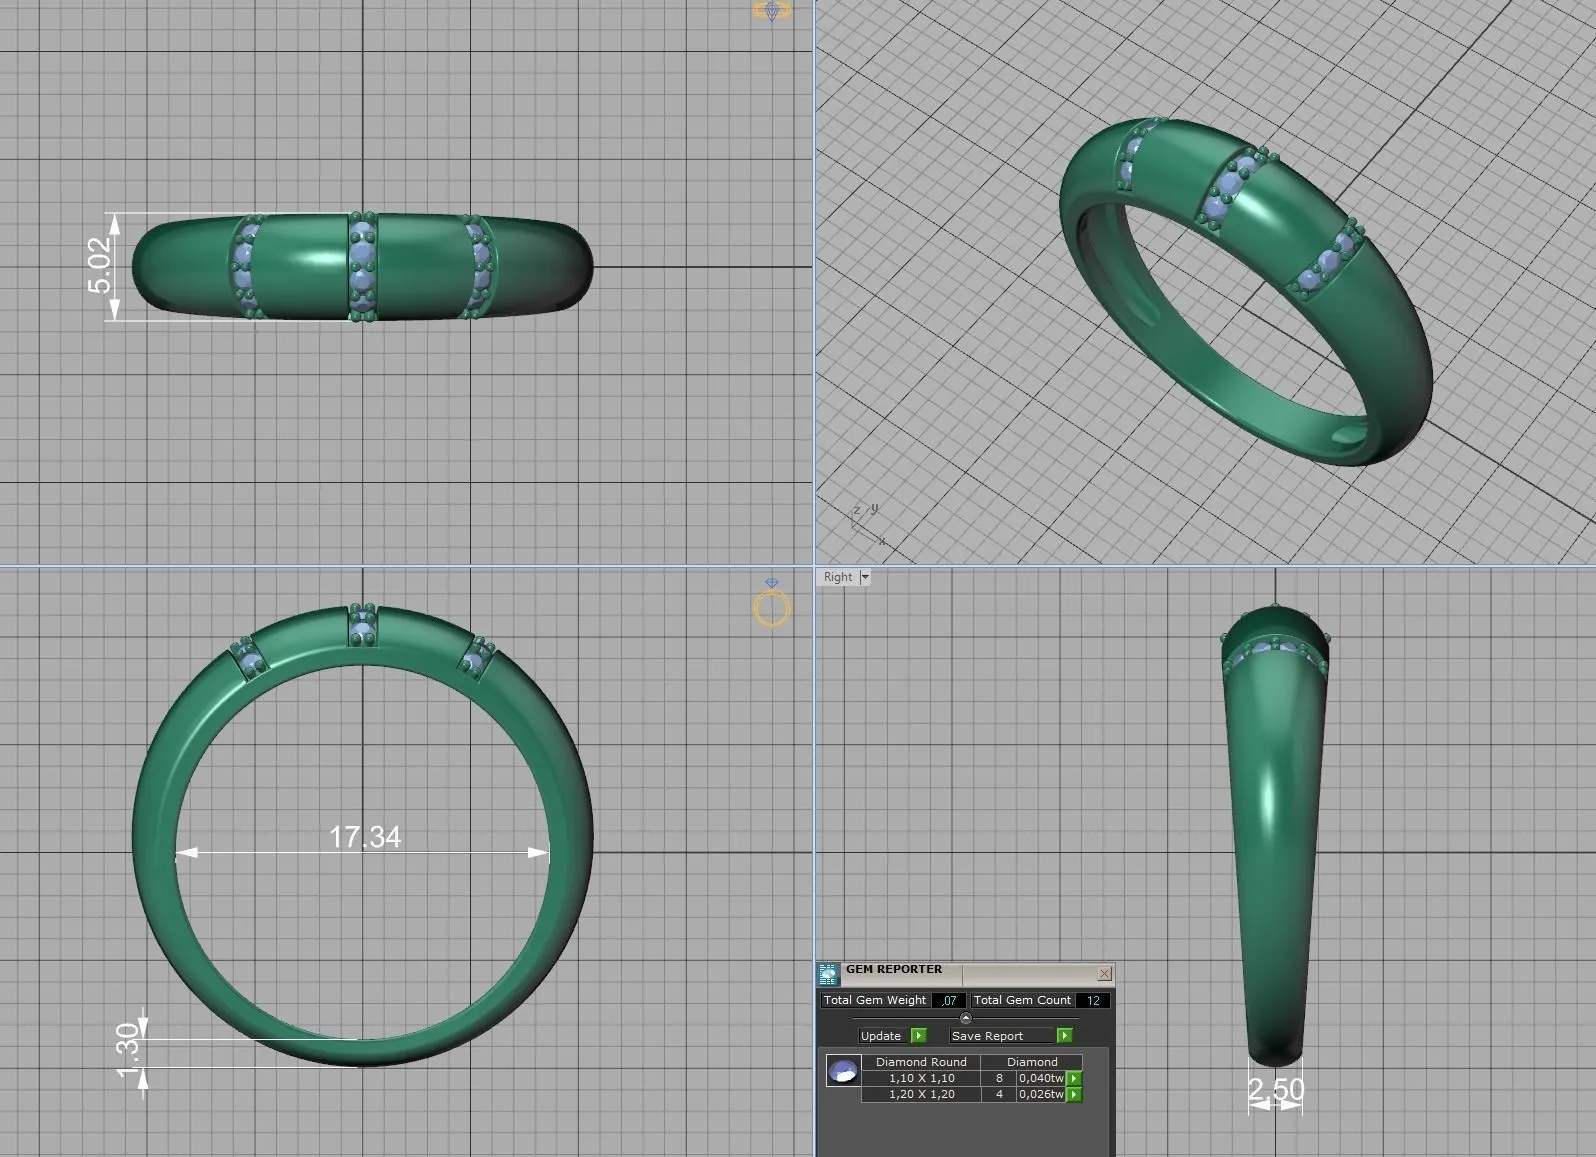Screen dimensions: 1596x1157
Task: Click the gem-over-band icon in top-left viewport
Action: (771, 11)
